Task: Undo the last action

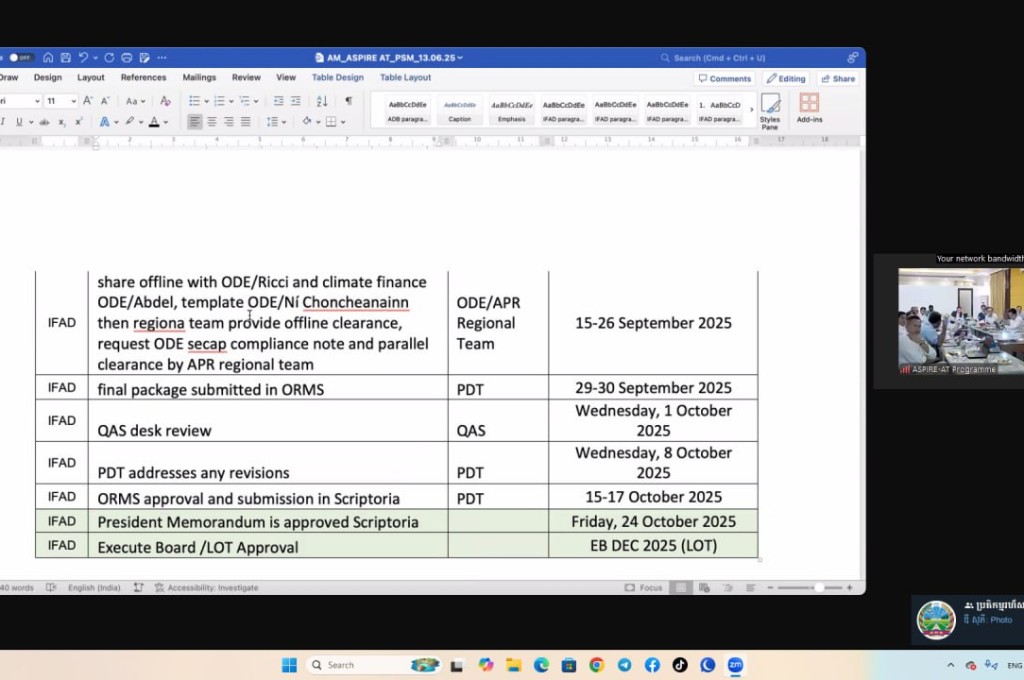Action: tap(83, 57)
